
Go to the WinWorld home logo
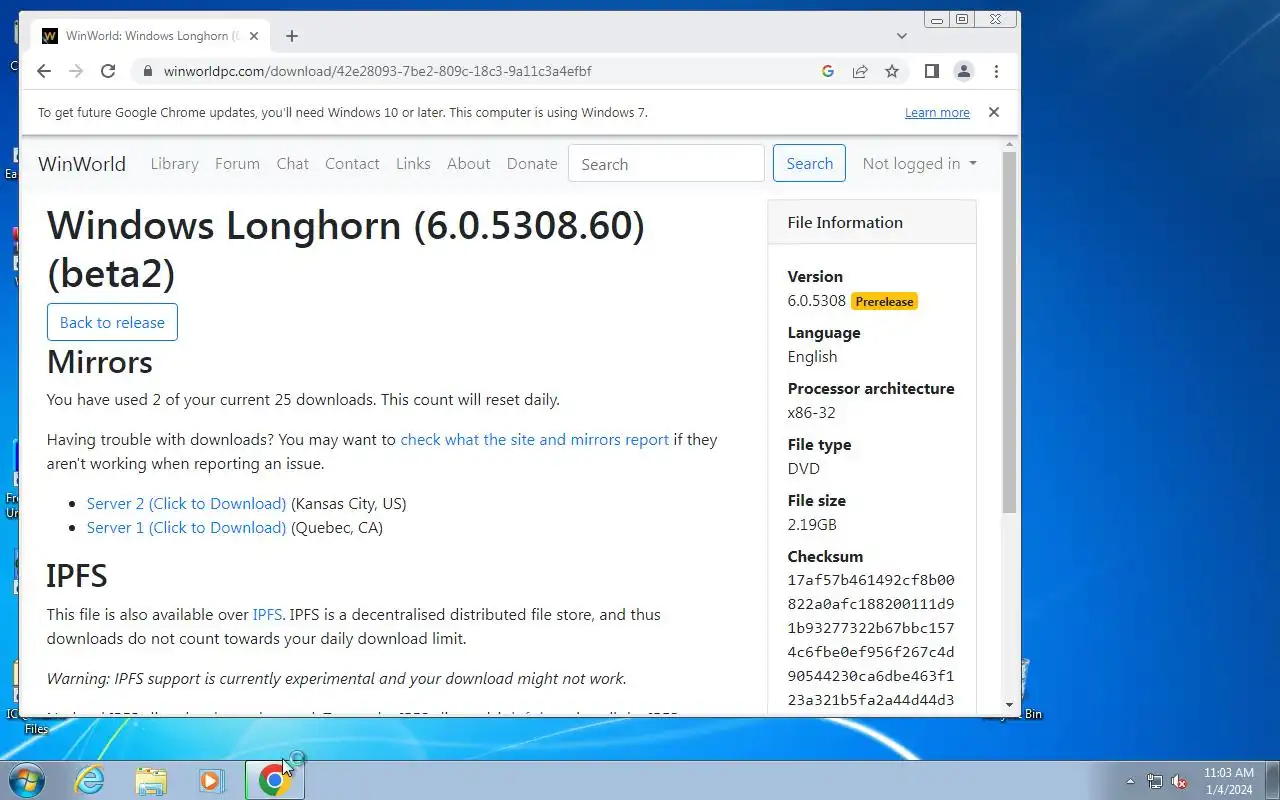(82, 164)
